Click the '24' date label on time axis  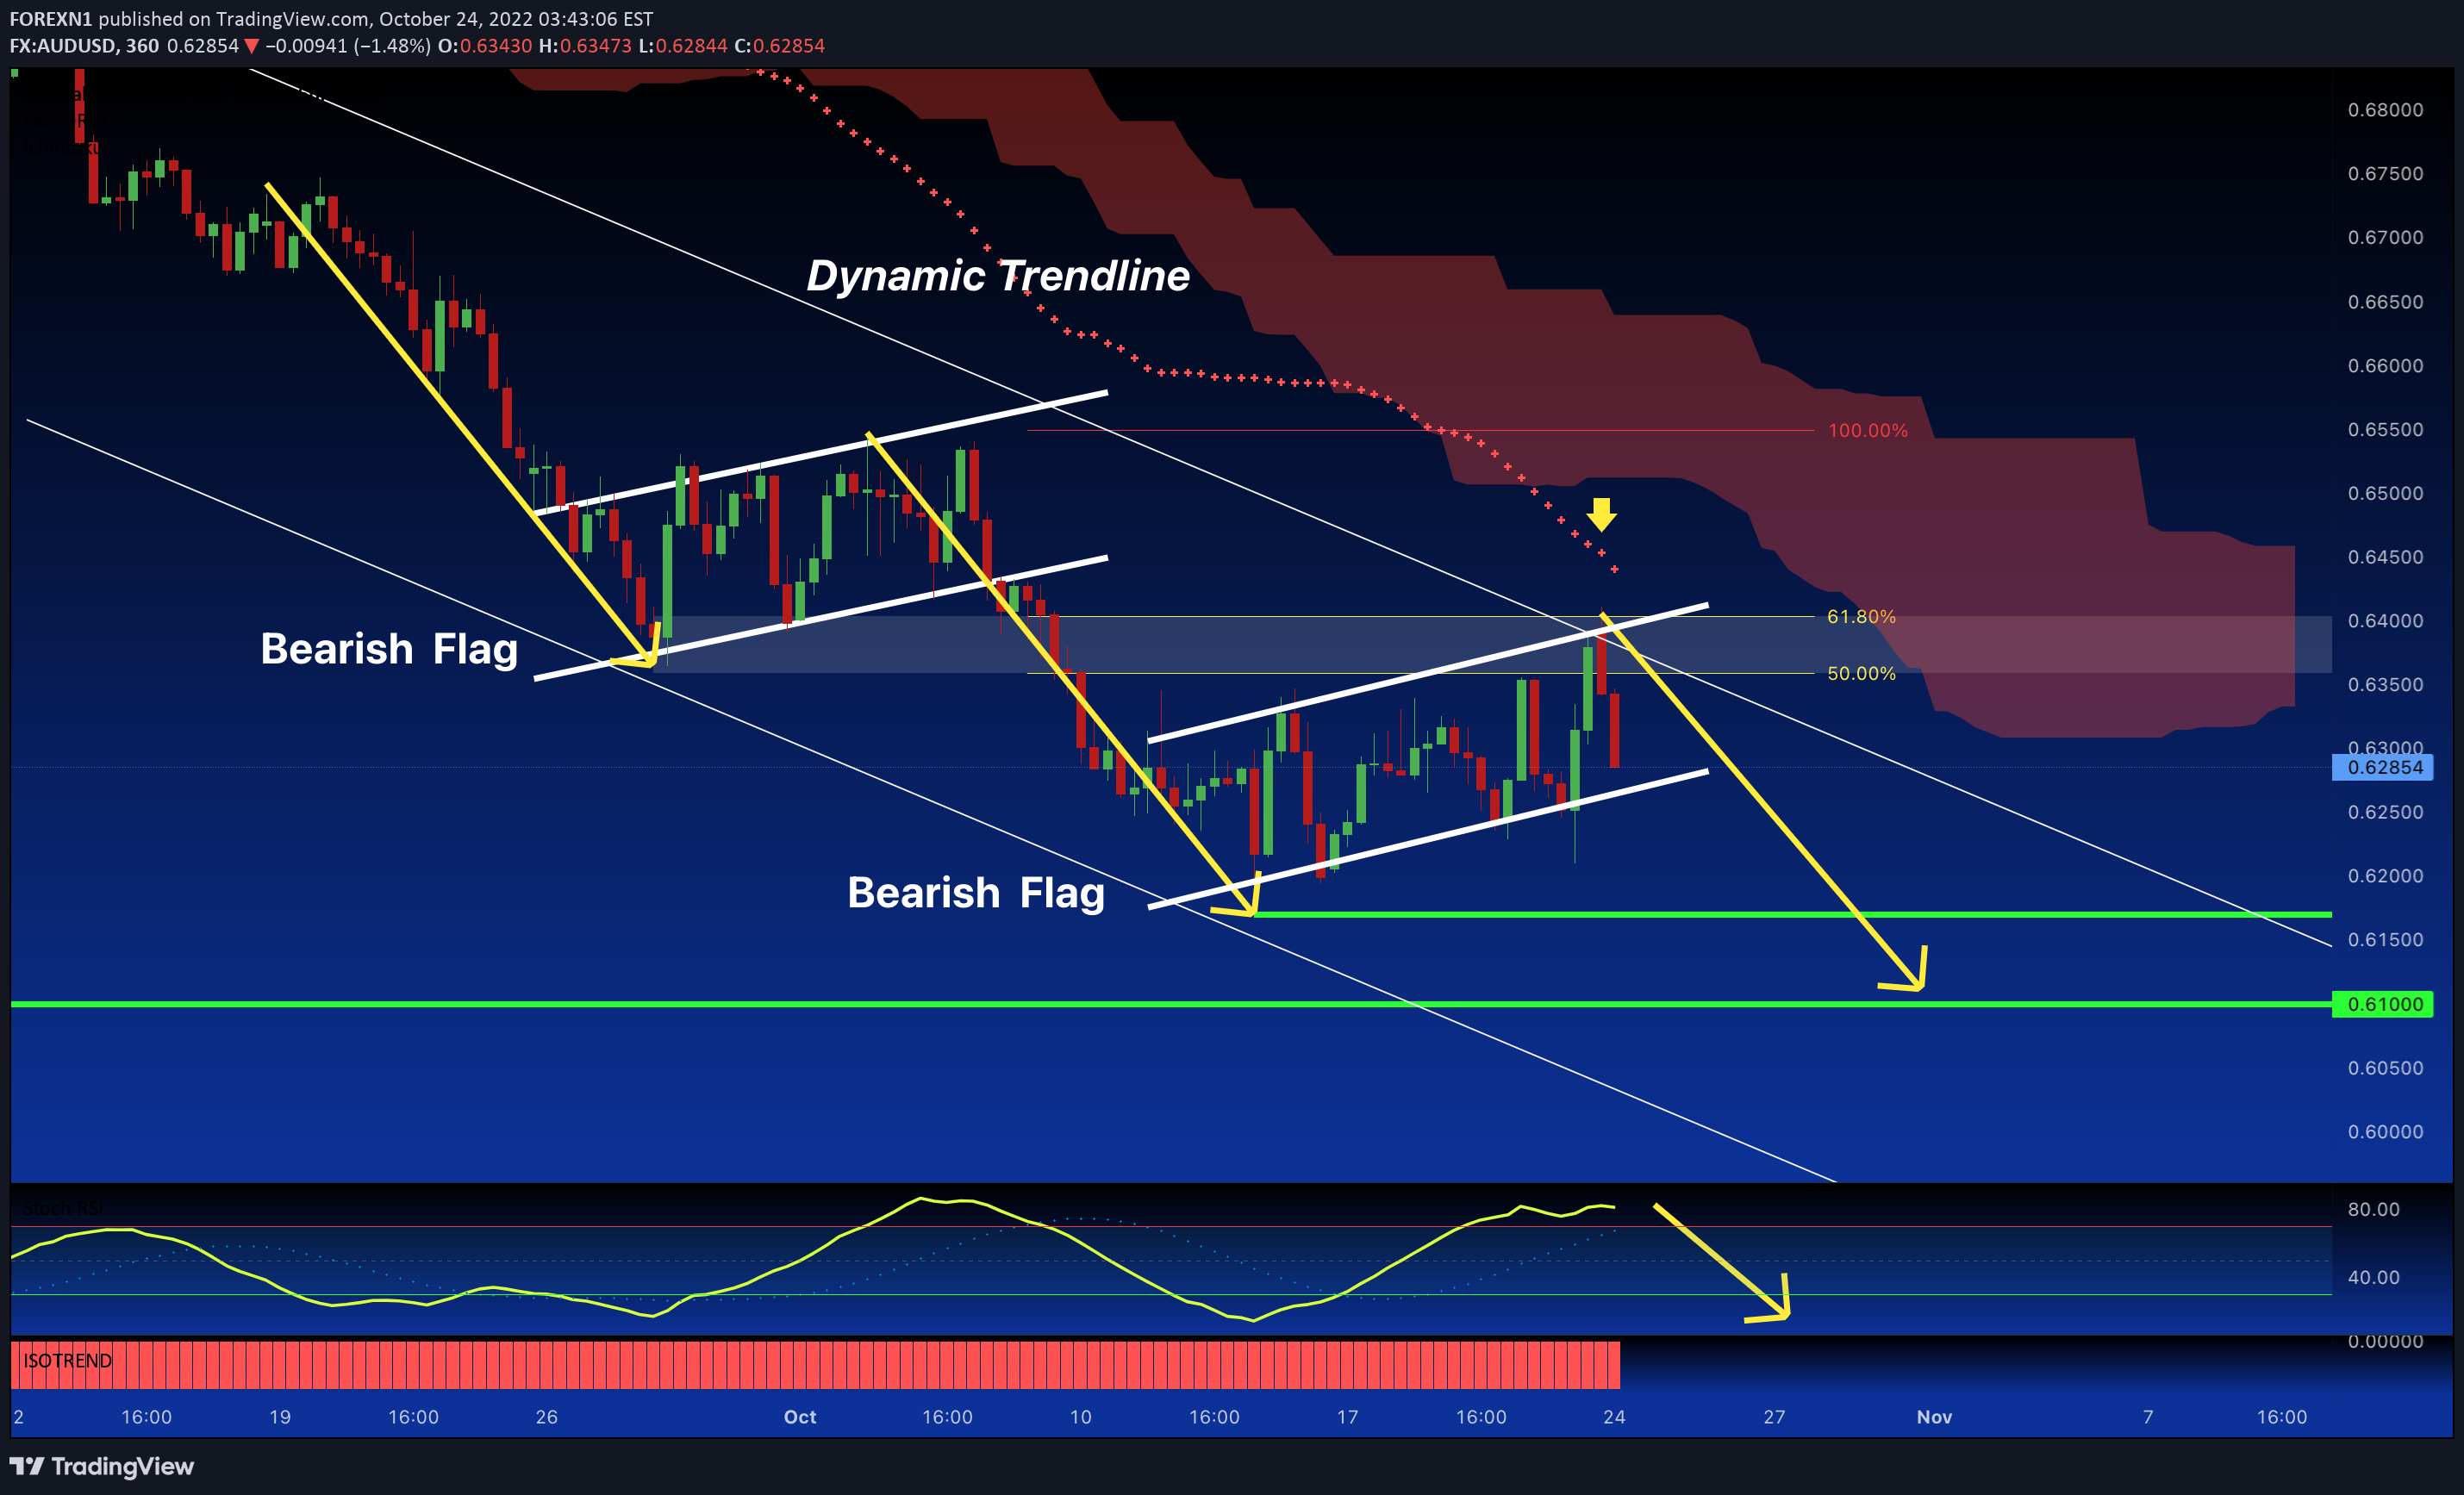click(x=1614, y=1417)
